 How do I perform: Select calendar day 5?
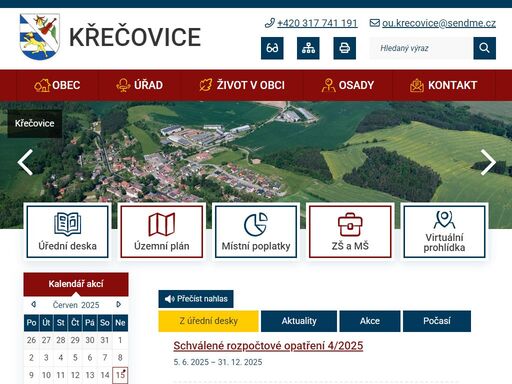(x=75, y=358)
